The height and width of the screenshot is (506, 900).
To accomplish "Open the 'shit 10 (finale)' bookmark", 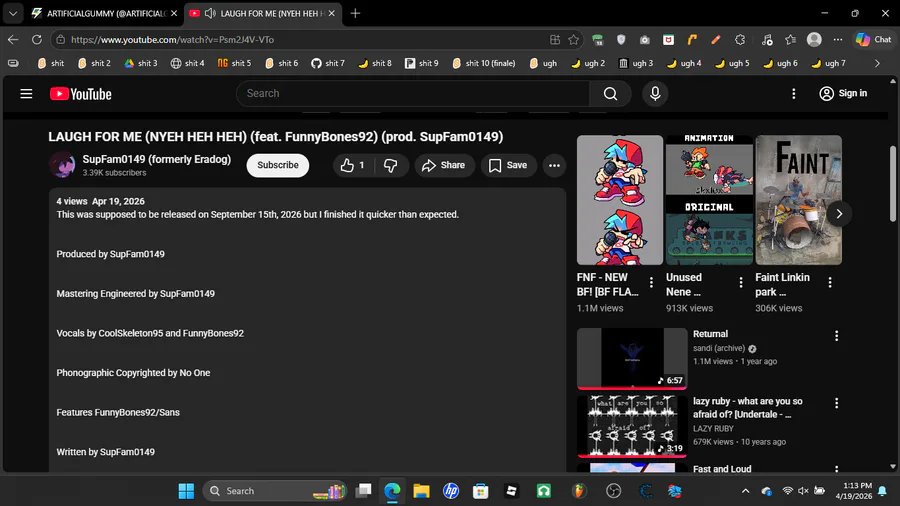I will coord(484,63).
